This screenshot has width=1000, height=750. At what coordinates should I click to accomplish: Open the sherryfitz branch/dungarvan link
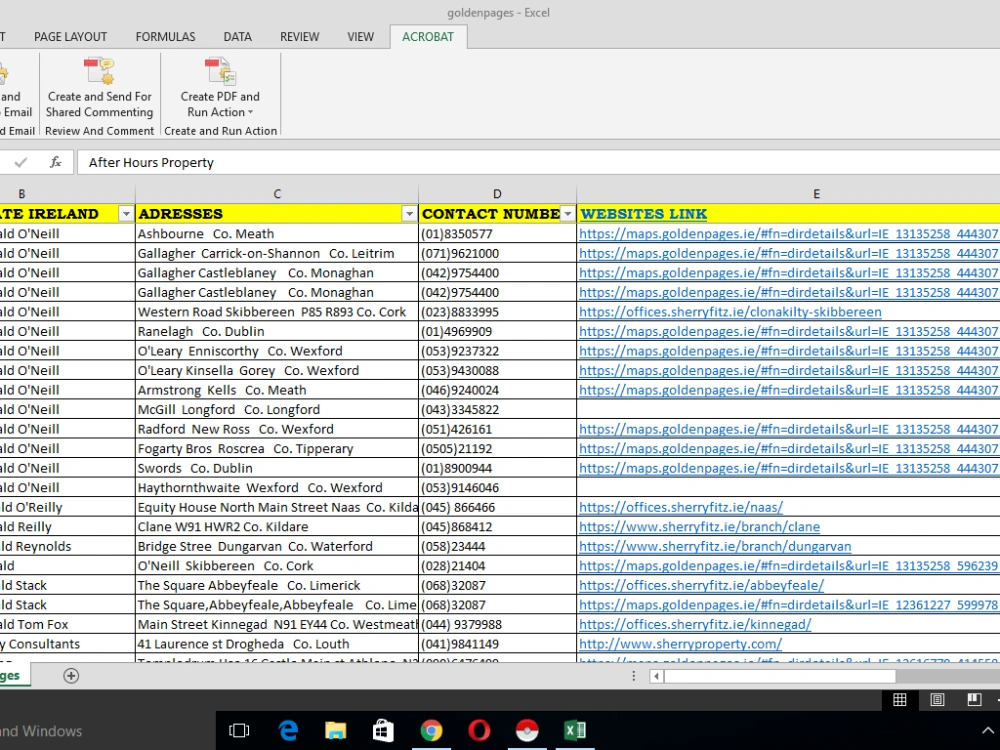click(715, 547)
